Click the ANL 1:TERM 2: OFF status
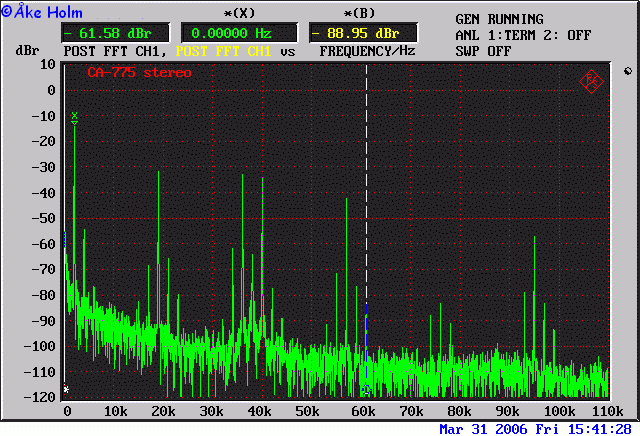Image resolution: width=640 pixels, height=436 pixels. [523, 35]
